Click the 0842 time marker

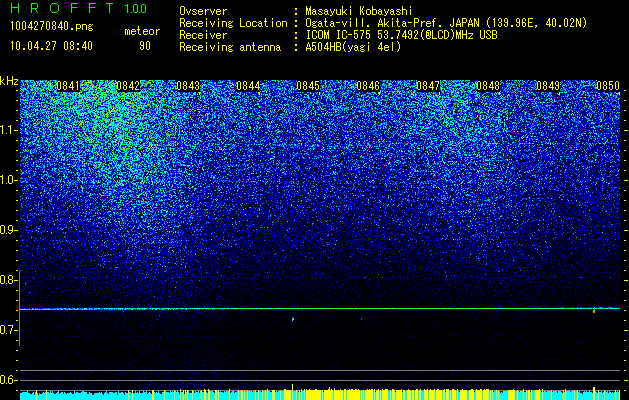coord(128,86)
